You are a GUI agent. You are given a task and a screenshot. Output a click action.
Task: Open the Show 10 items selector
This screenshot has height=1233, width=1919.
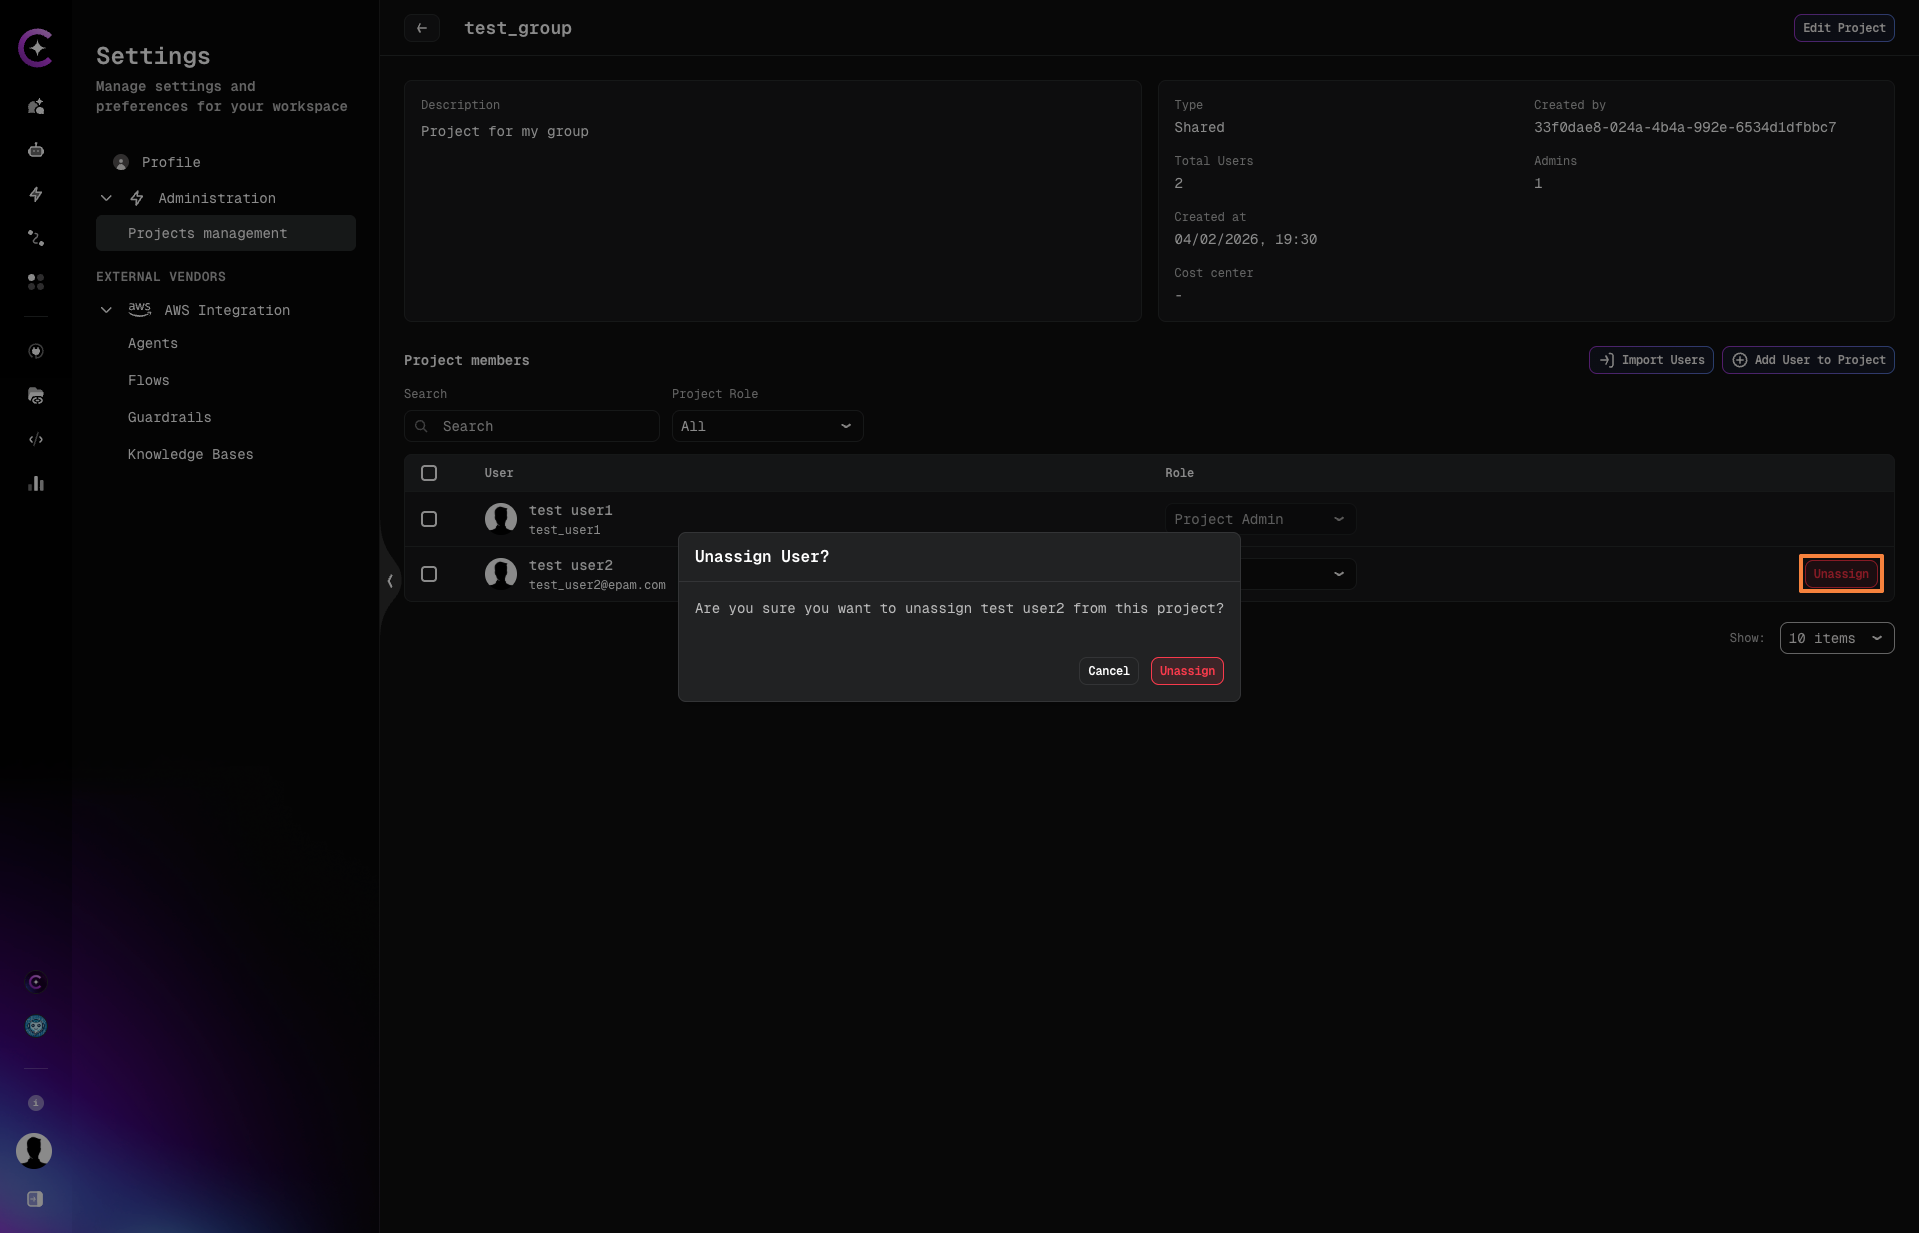click(x=1836, y=638)
